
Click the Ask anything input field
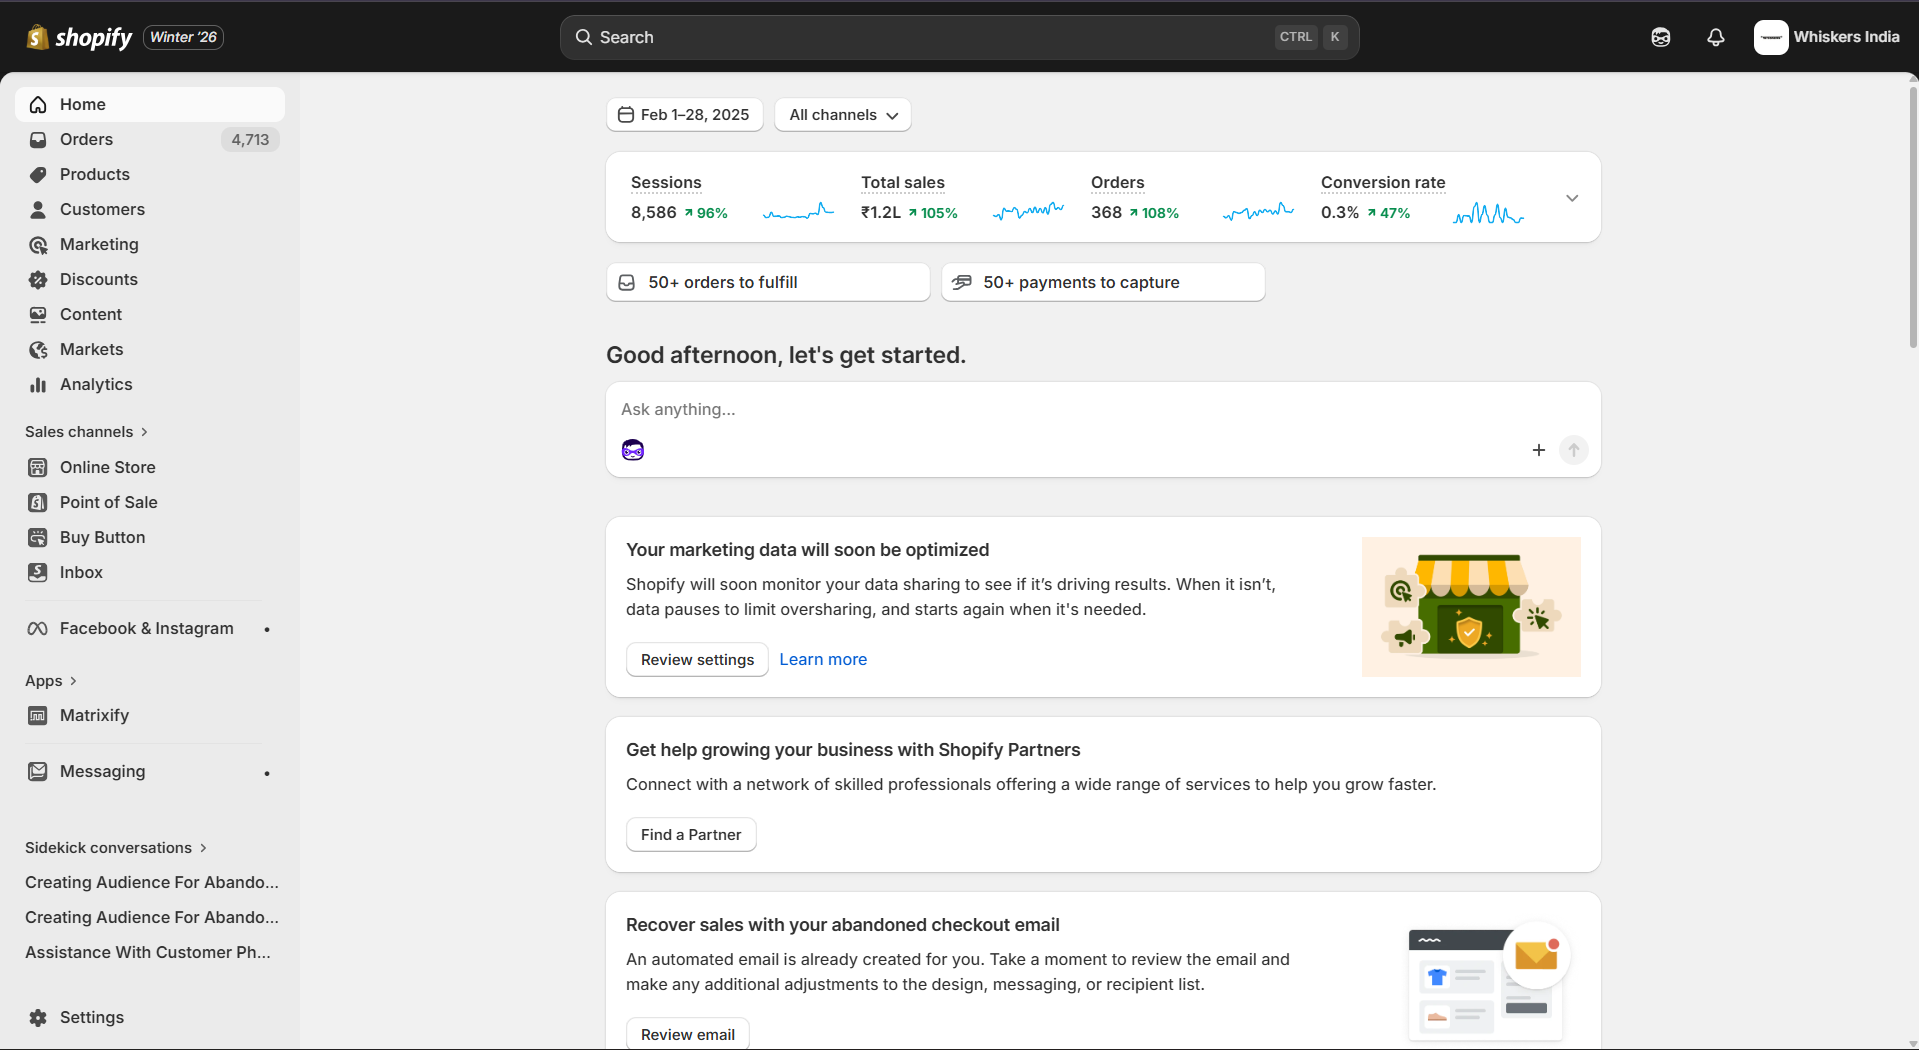coord(1103,409)
